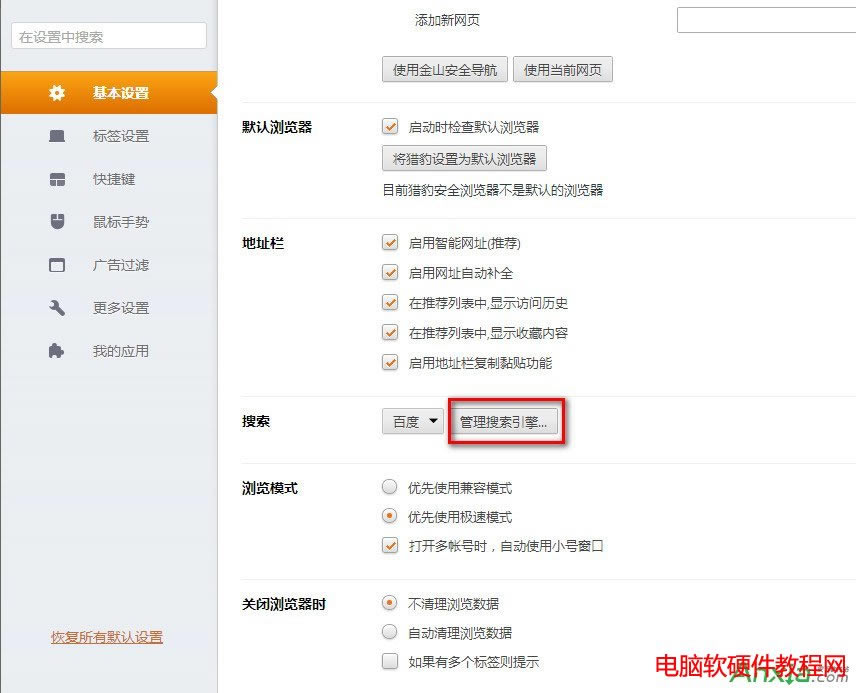This screenshot has height=693, width=856.
Task: Uncheck 启动时检查默认浏览器
Action: coord(390,127)
